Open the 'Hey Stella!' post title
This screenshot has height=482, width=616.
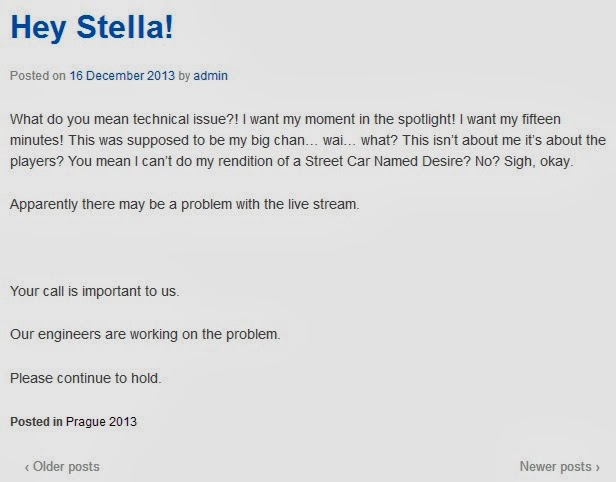(x=92, y=27)
